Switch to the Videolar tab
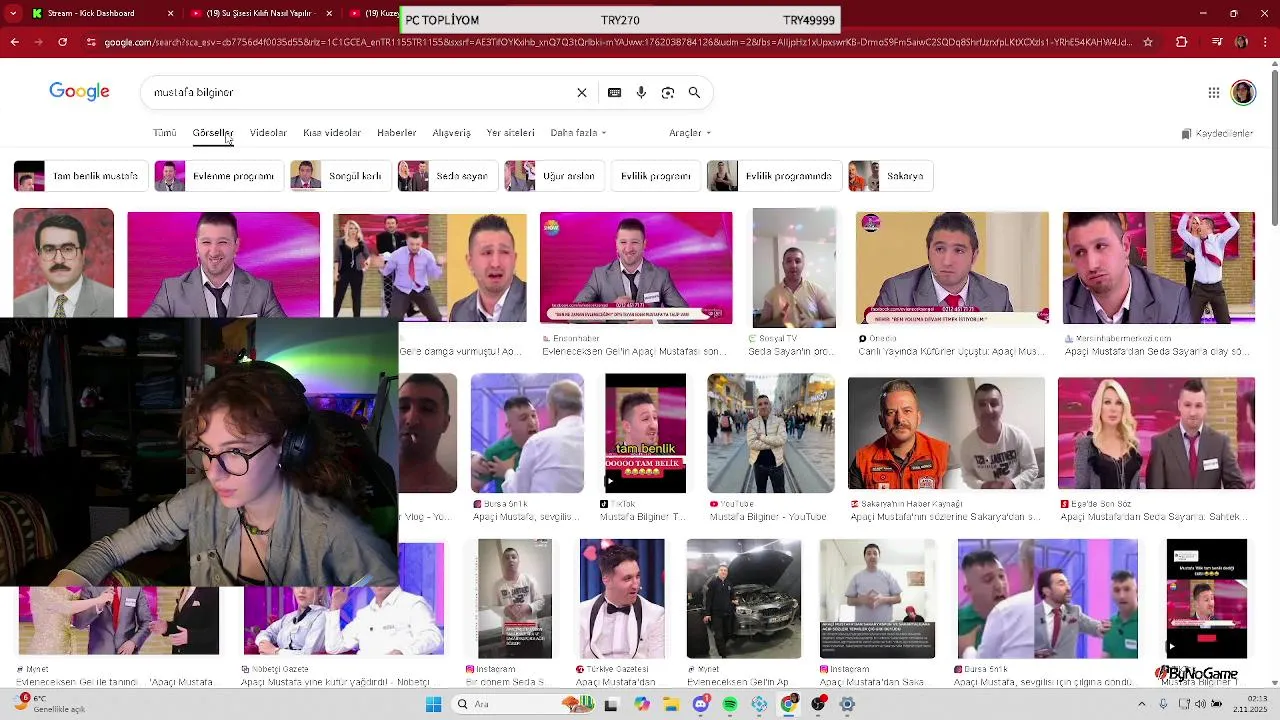 pyautogui.click(x=268, y=133)
